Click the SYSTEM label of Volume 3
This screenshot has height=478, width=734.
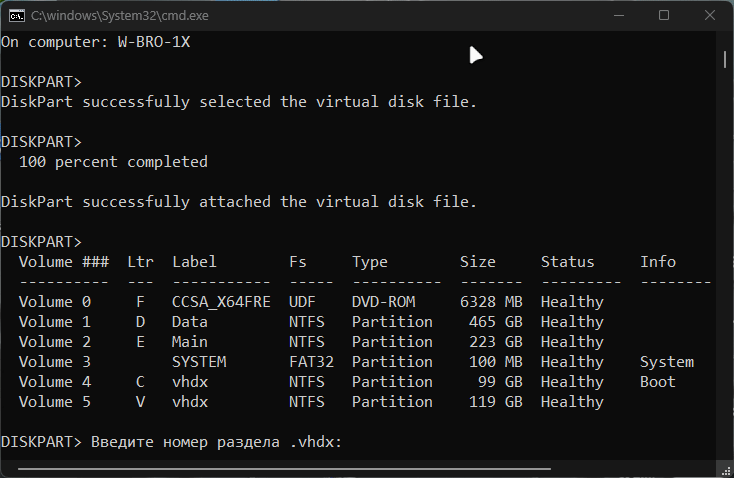199,362
